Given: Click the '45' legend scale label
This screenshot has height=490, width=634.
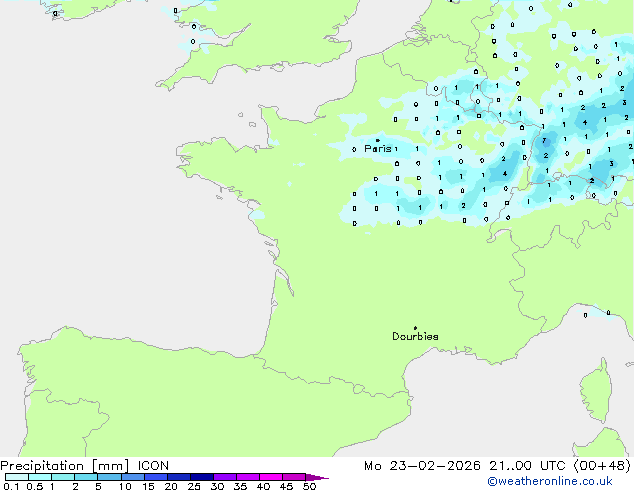Looking at the screenshot, I should pos(286,486).
